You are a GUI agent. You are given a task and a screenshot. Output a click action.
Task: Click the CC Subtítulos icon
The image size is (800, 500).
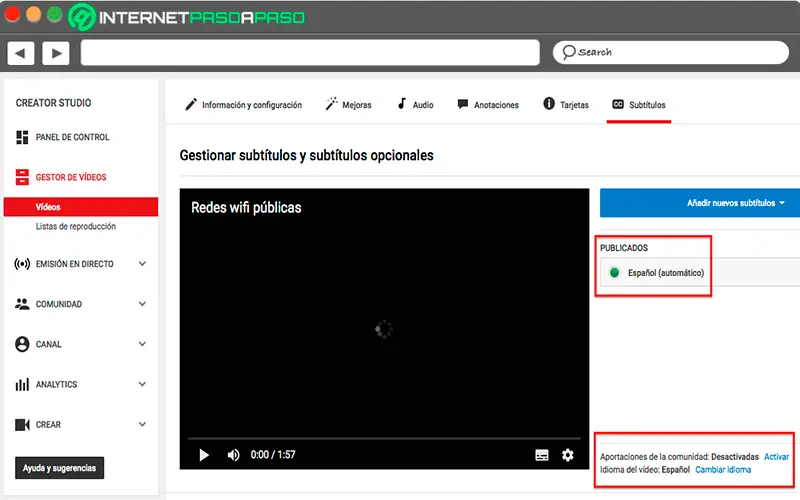618,104
